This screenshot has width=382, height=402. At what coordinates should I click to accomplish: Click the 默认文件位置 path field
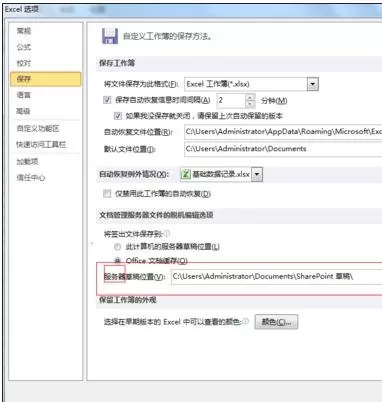(283, 149)
